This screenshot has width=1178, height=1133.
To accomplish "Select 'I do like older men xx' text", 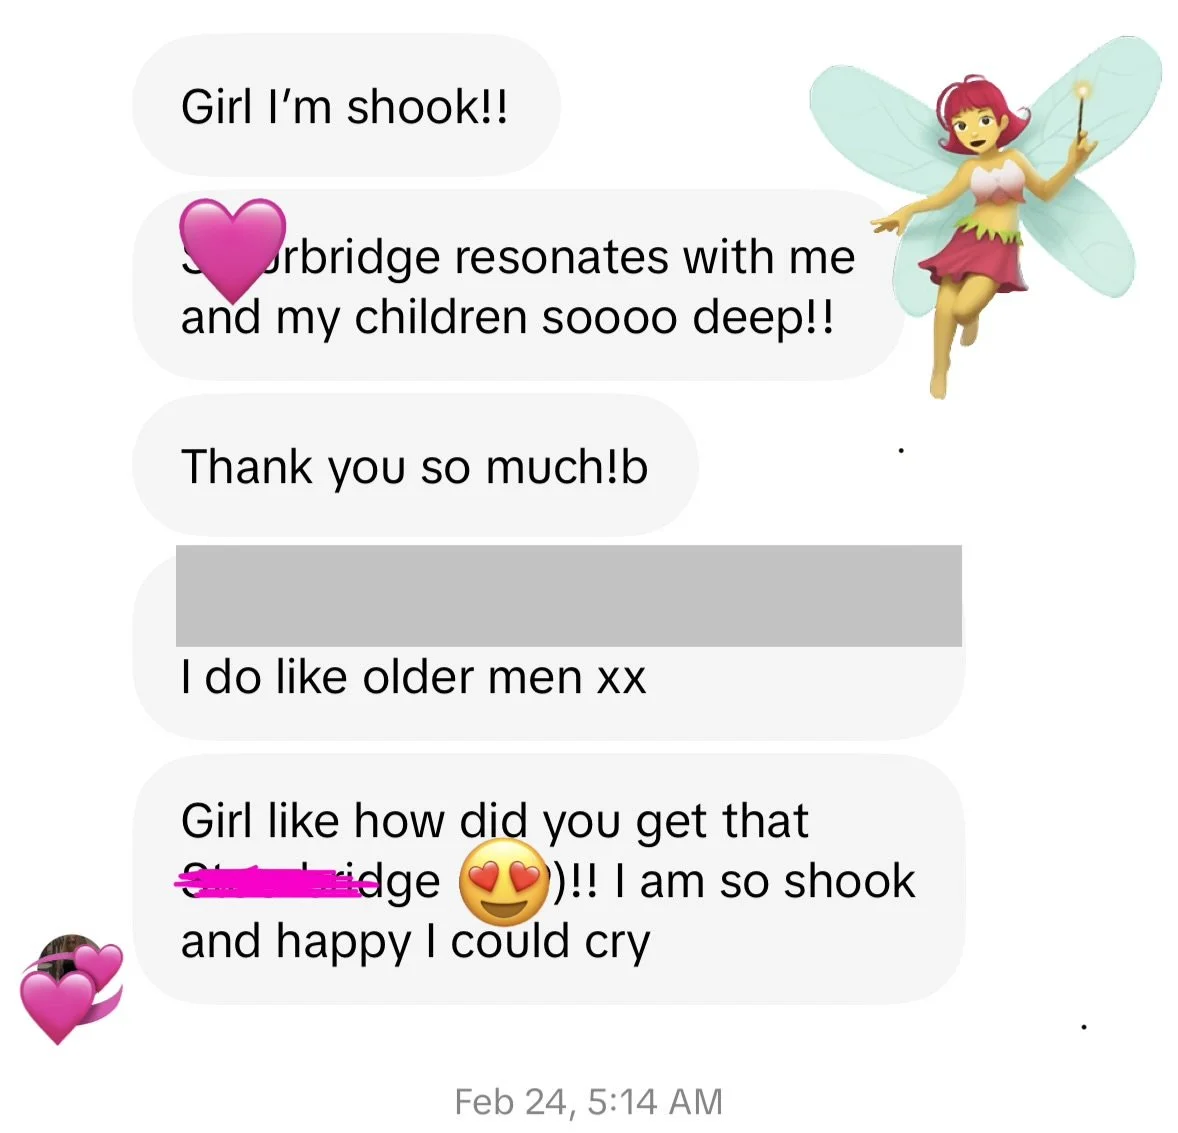I will [413, 678].
